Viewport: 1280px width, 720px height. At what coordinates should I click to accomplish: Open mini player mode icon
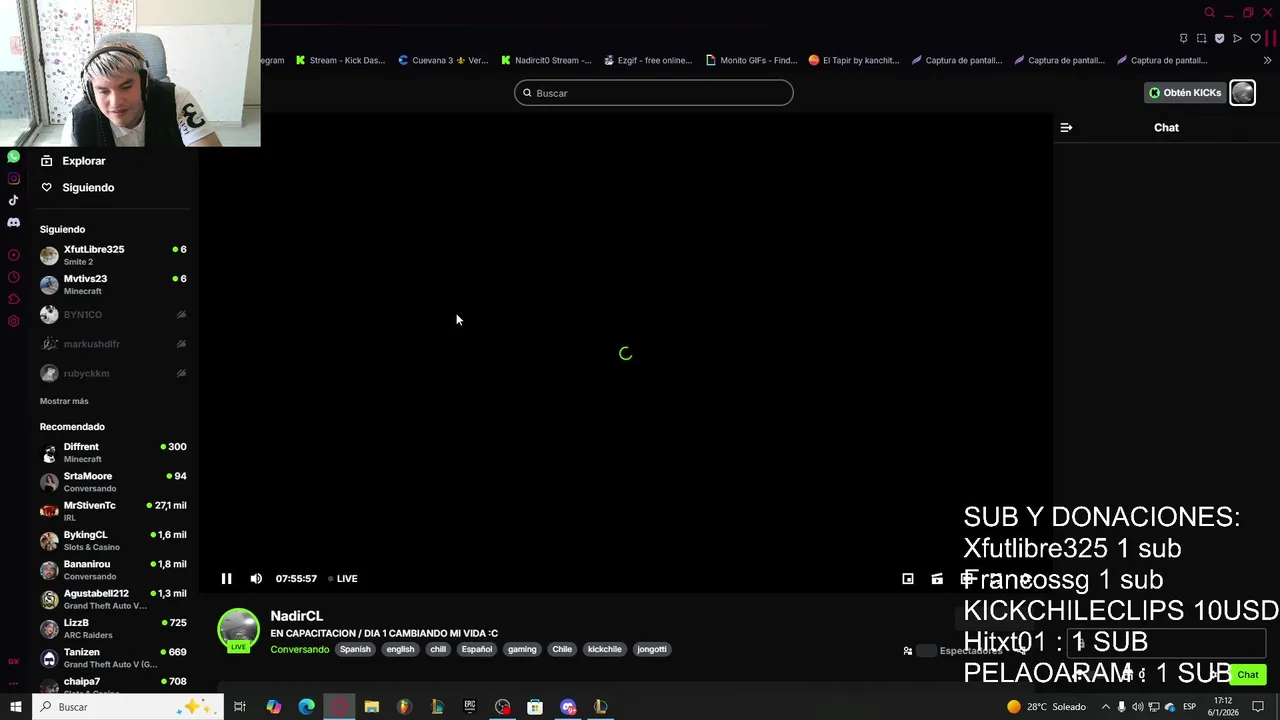(x=908, y=579)
